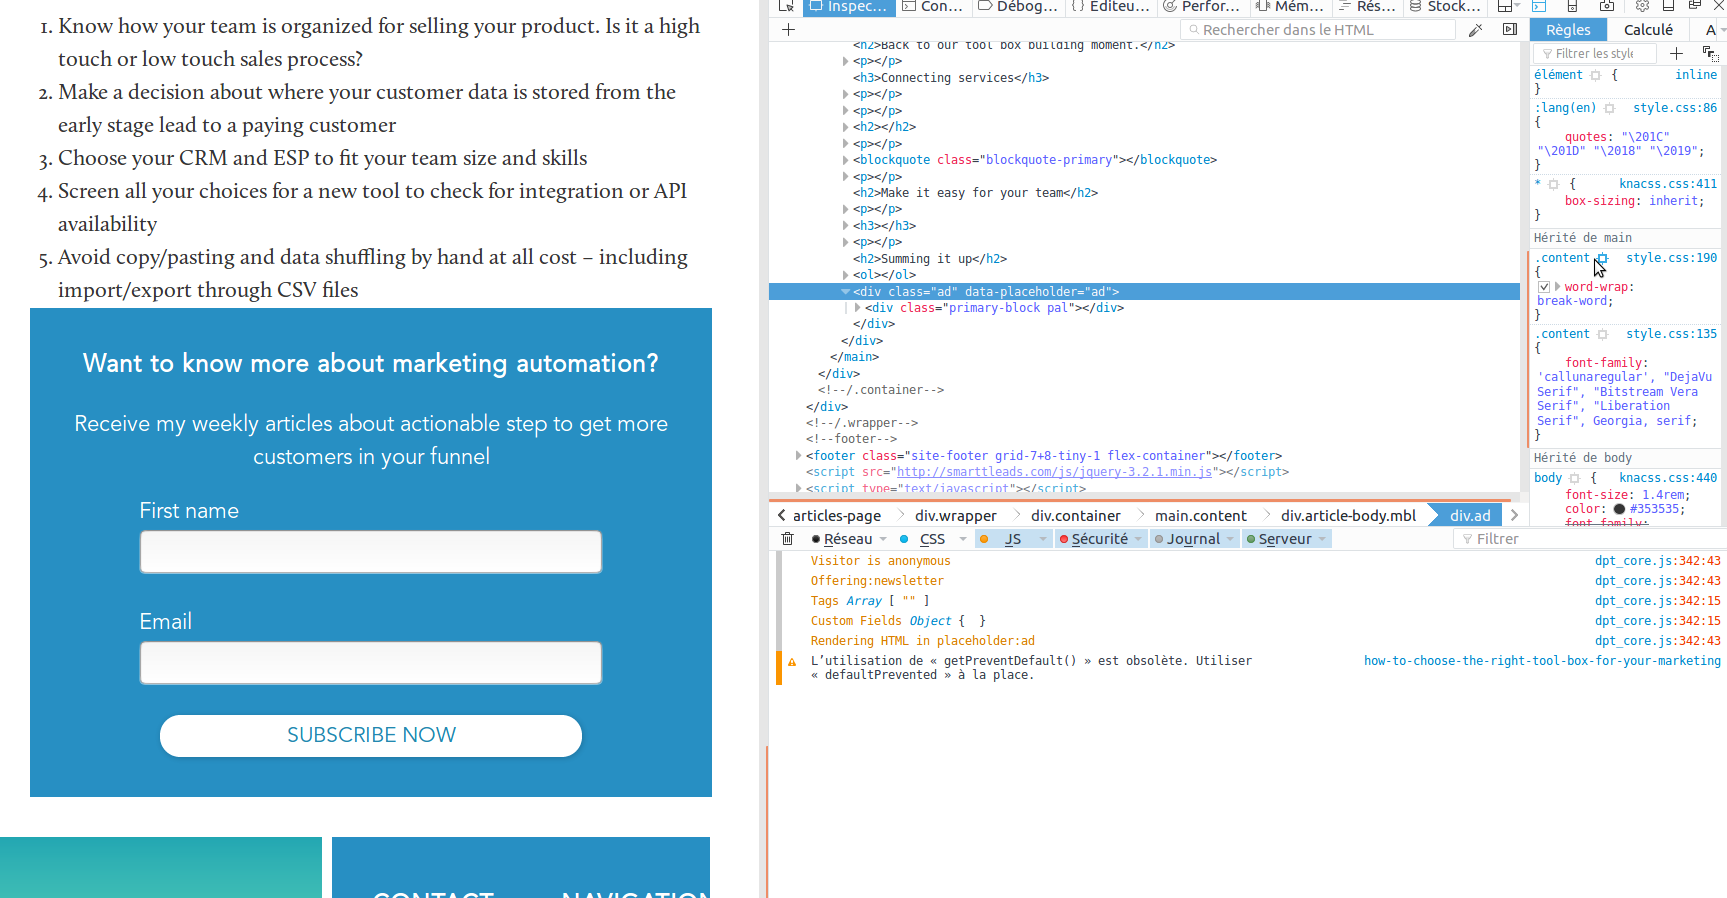Select the h2 "Summing it up" node
The image size is (1727, 898).
click(x=930, y=259)
